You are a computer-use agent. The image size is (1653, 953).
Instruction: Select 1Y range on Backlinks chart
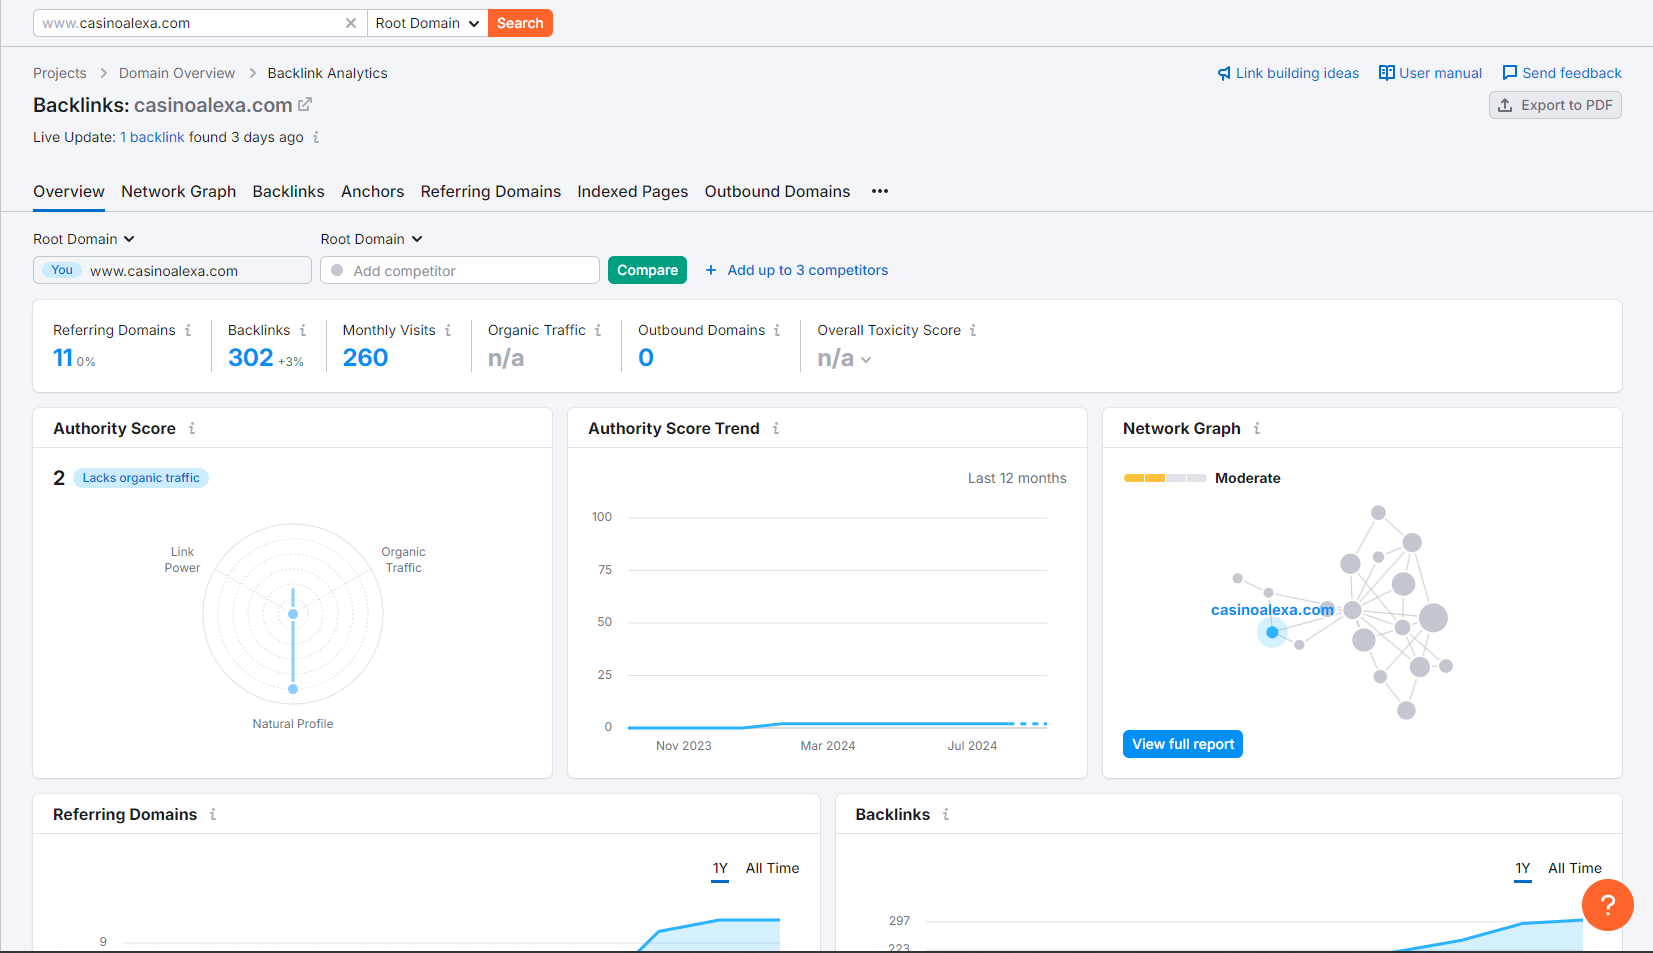(1522, 868)
